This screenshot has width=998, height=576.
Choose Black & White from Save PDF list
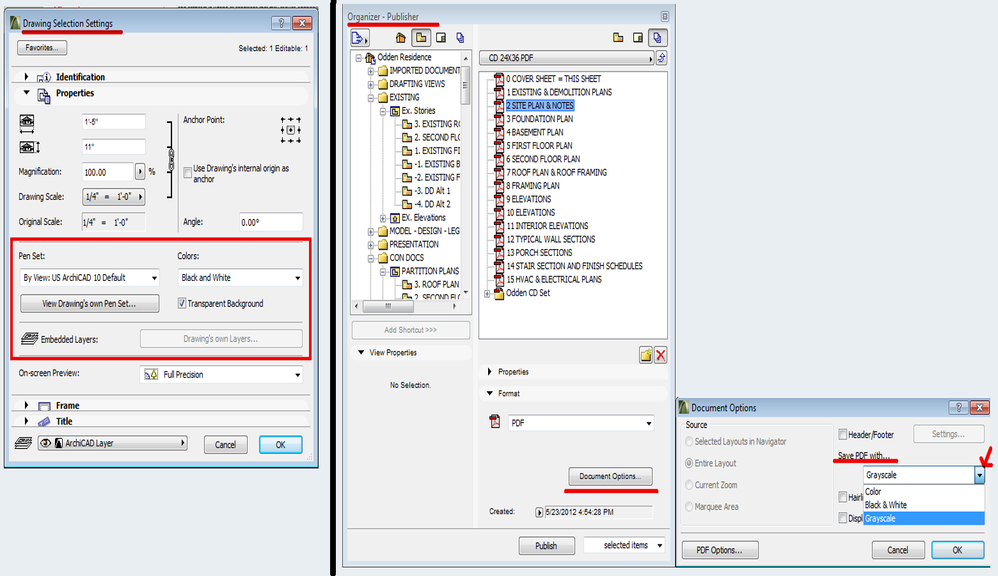tap(924, 505)
